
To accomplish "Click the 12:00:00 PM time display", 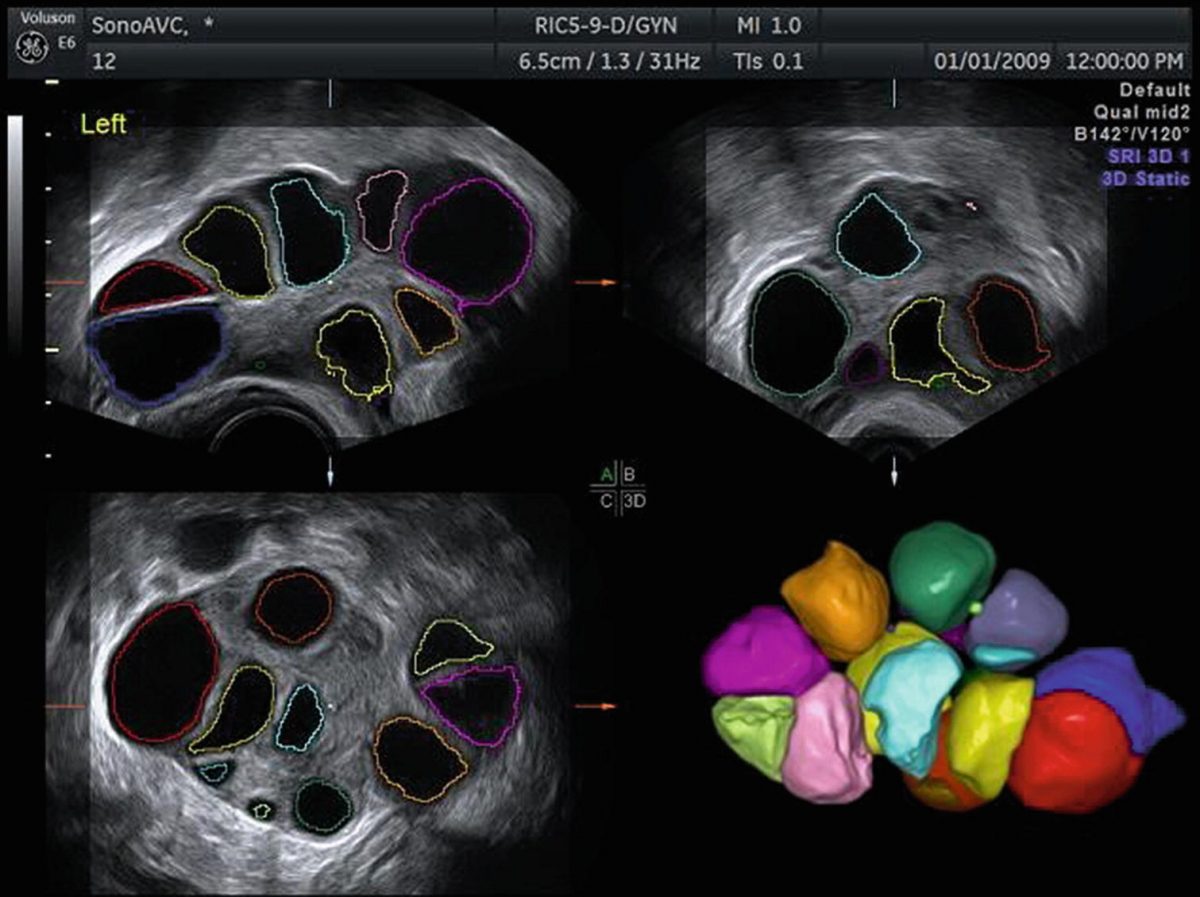I will 1126,61.
